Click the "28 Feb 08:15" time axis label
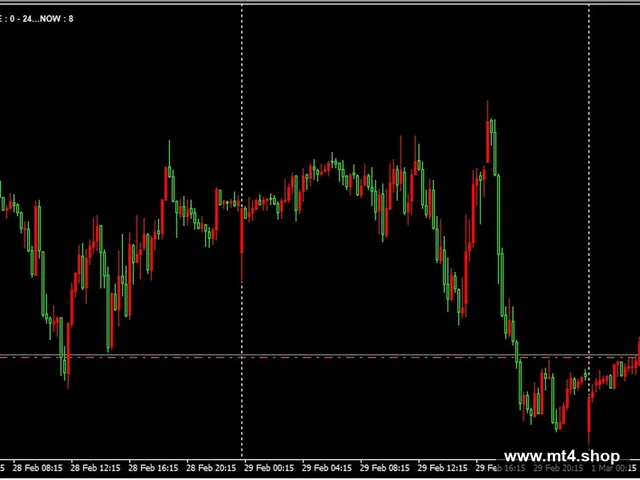 [38, 467]
